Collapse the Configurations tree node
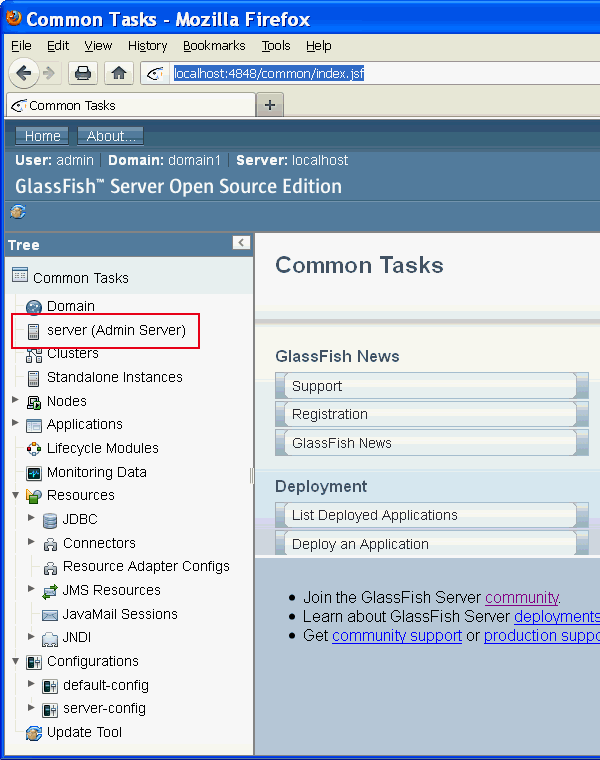The width and height of the screenshot is (600, 760). point(15,661)
